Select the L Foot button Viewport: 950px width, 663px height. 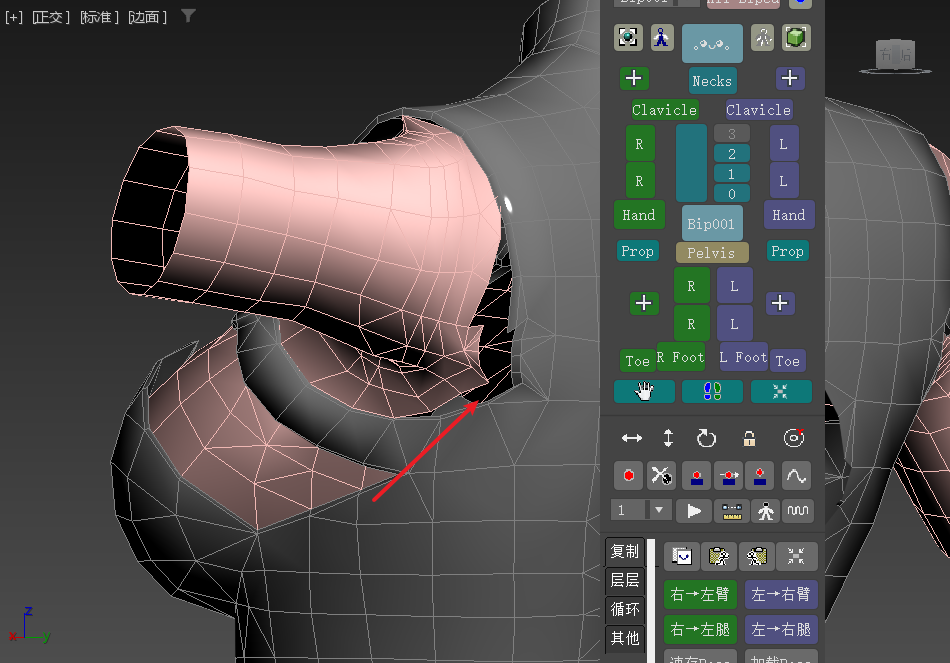(743, 358)
